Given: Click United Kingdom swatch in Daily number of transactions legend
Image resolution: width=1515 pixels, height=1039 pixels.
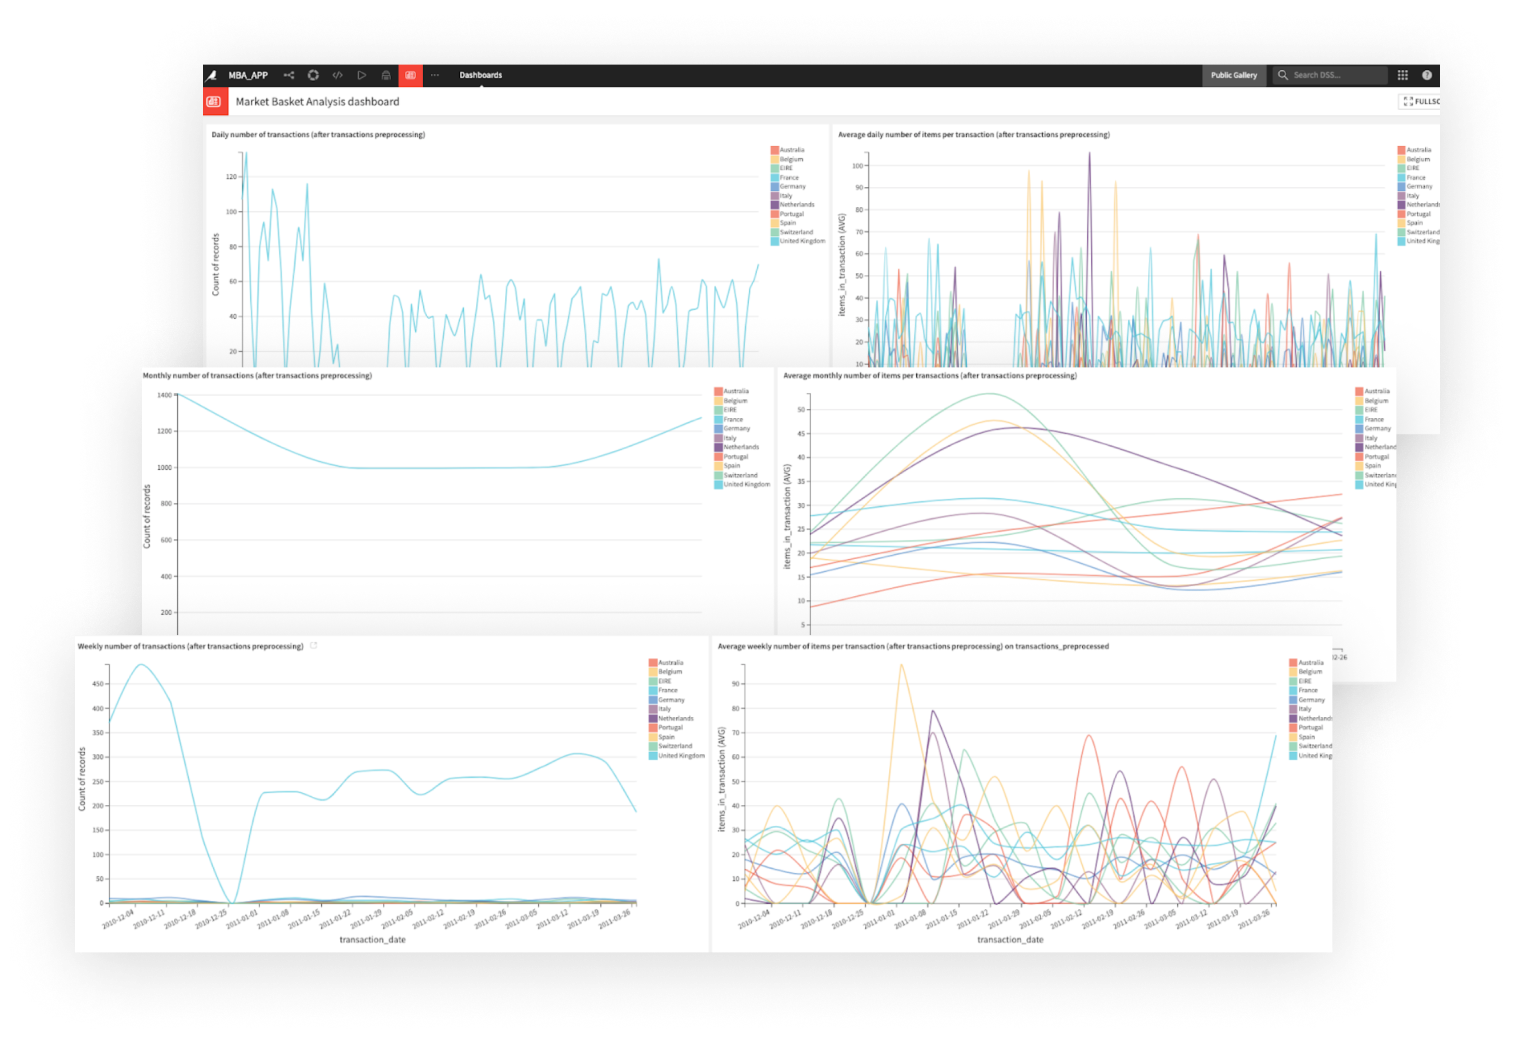Looking at the screenshot, I should tap(775, 241).
